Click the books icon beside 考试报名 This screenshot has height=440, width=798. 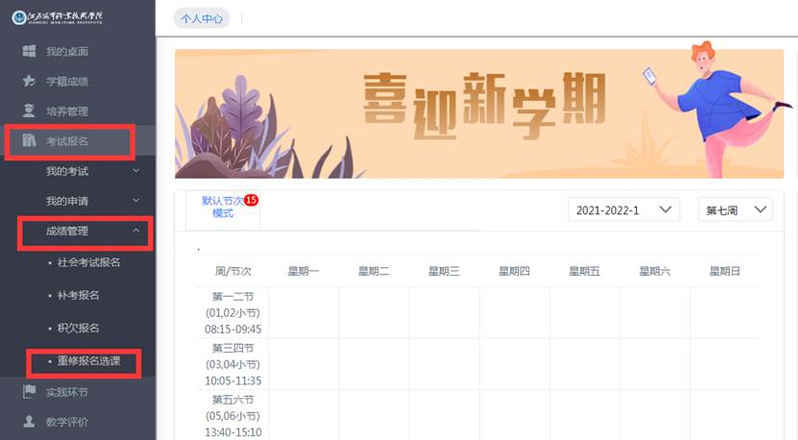click(29, 141)
